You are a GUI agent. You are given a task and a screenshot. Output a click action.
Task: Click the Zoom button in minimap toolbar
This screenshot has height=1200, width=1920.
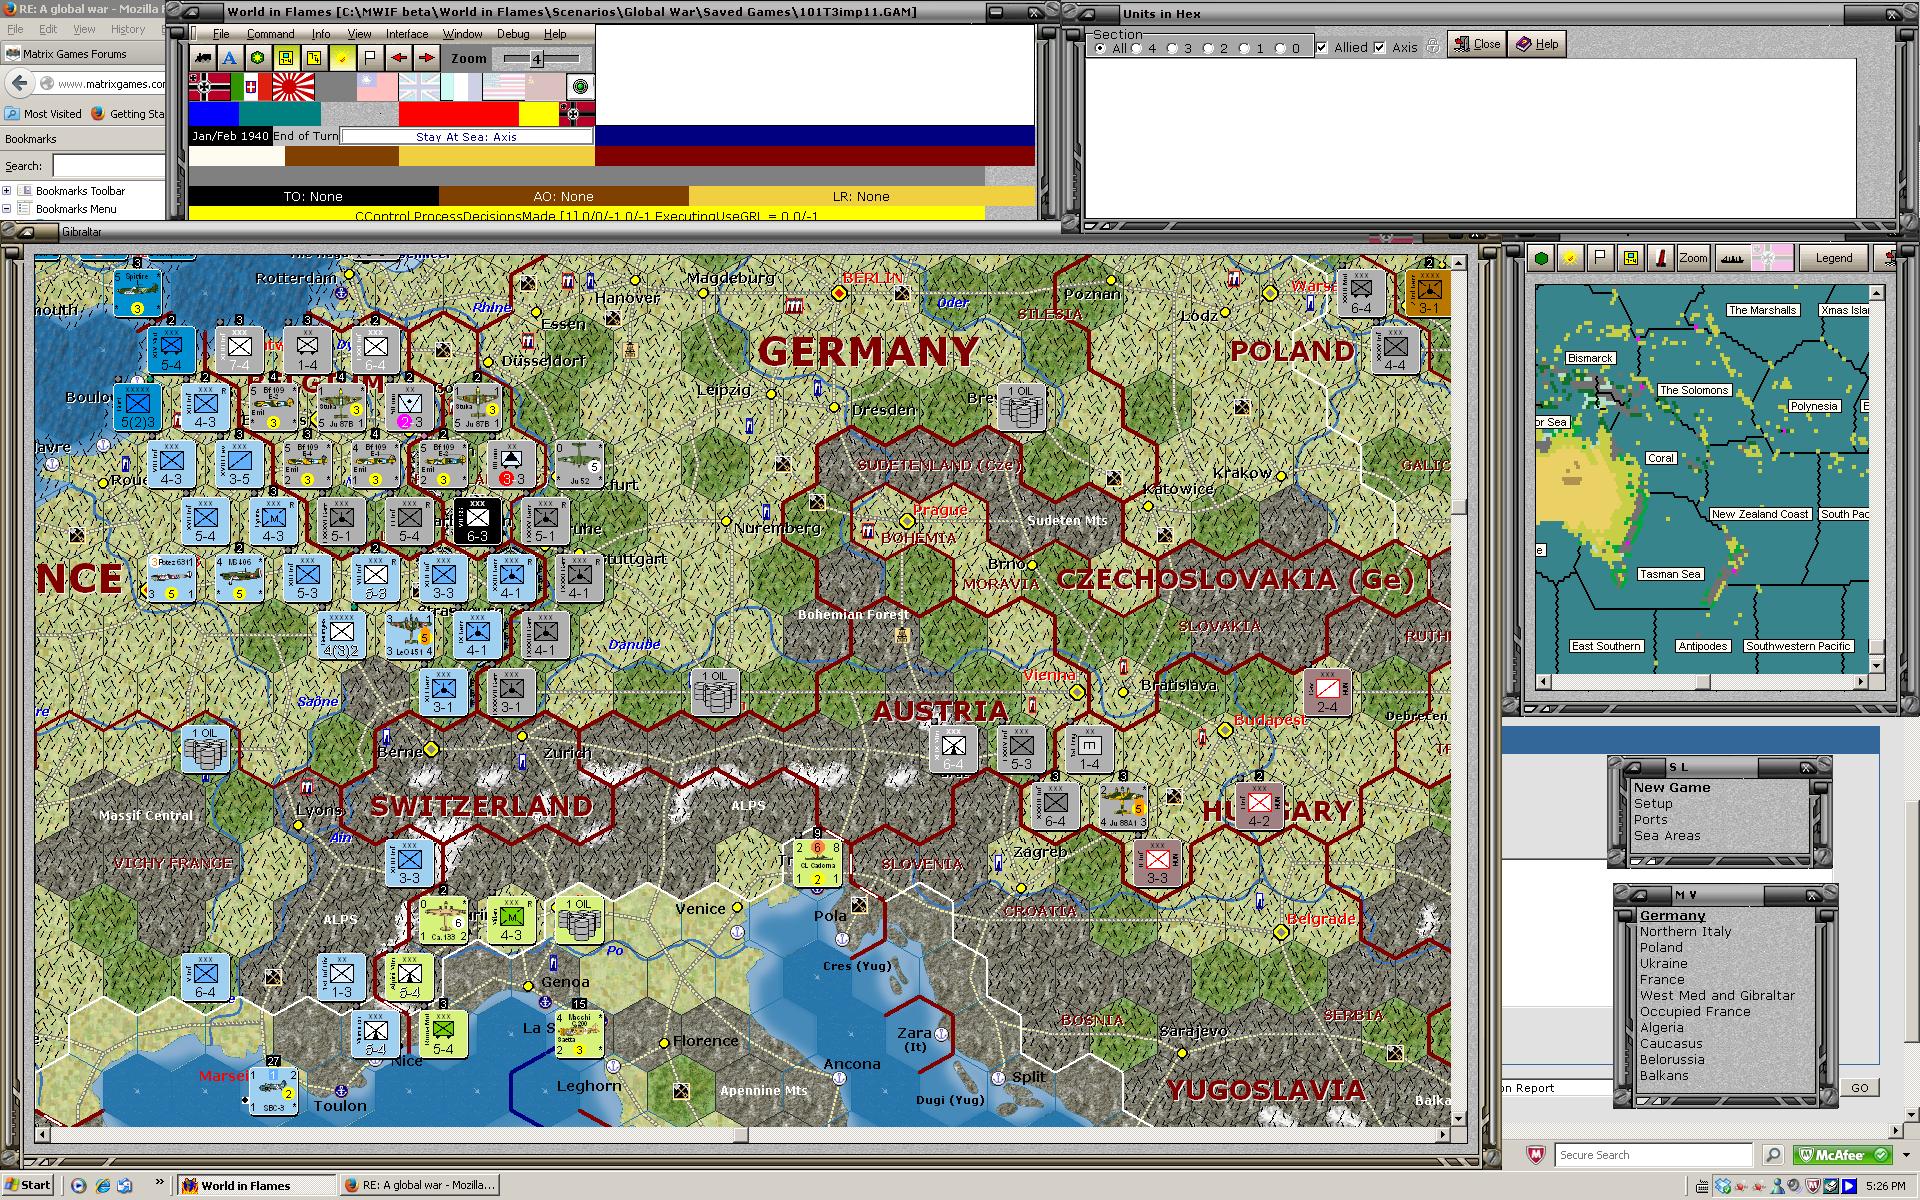[1693, 258]
